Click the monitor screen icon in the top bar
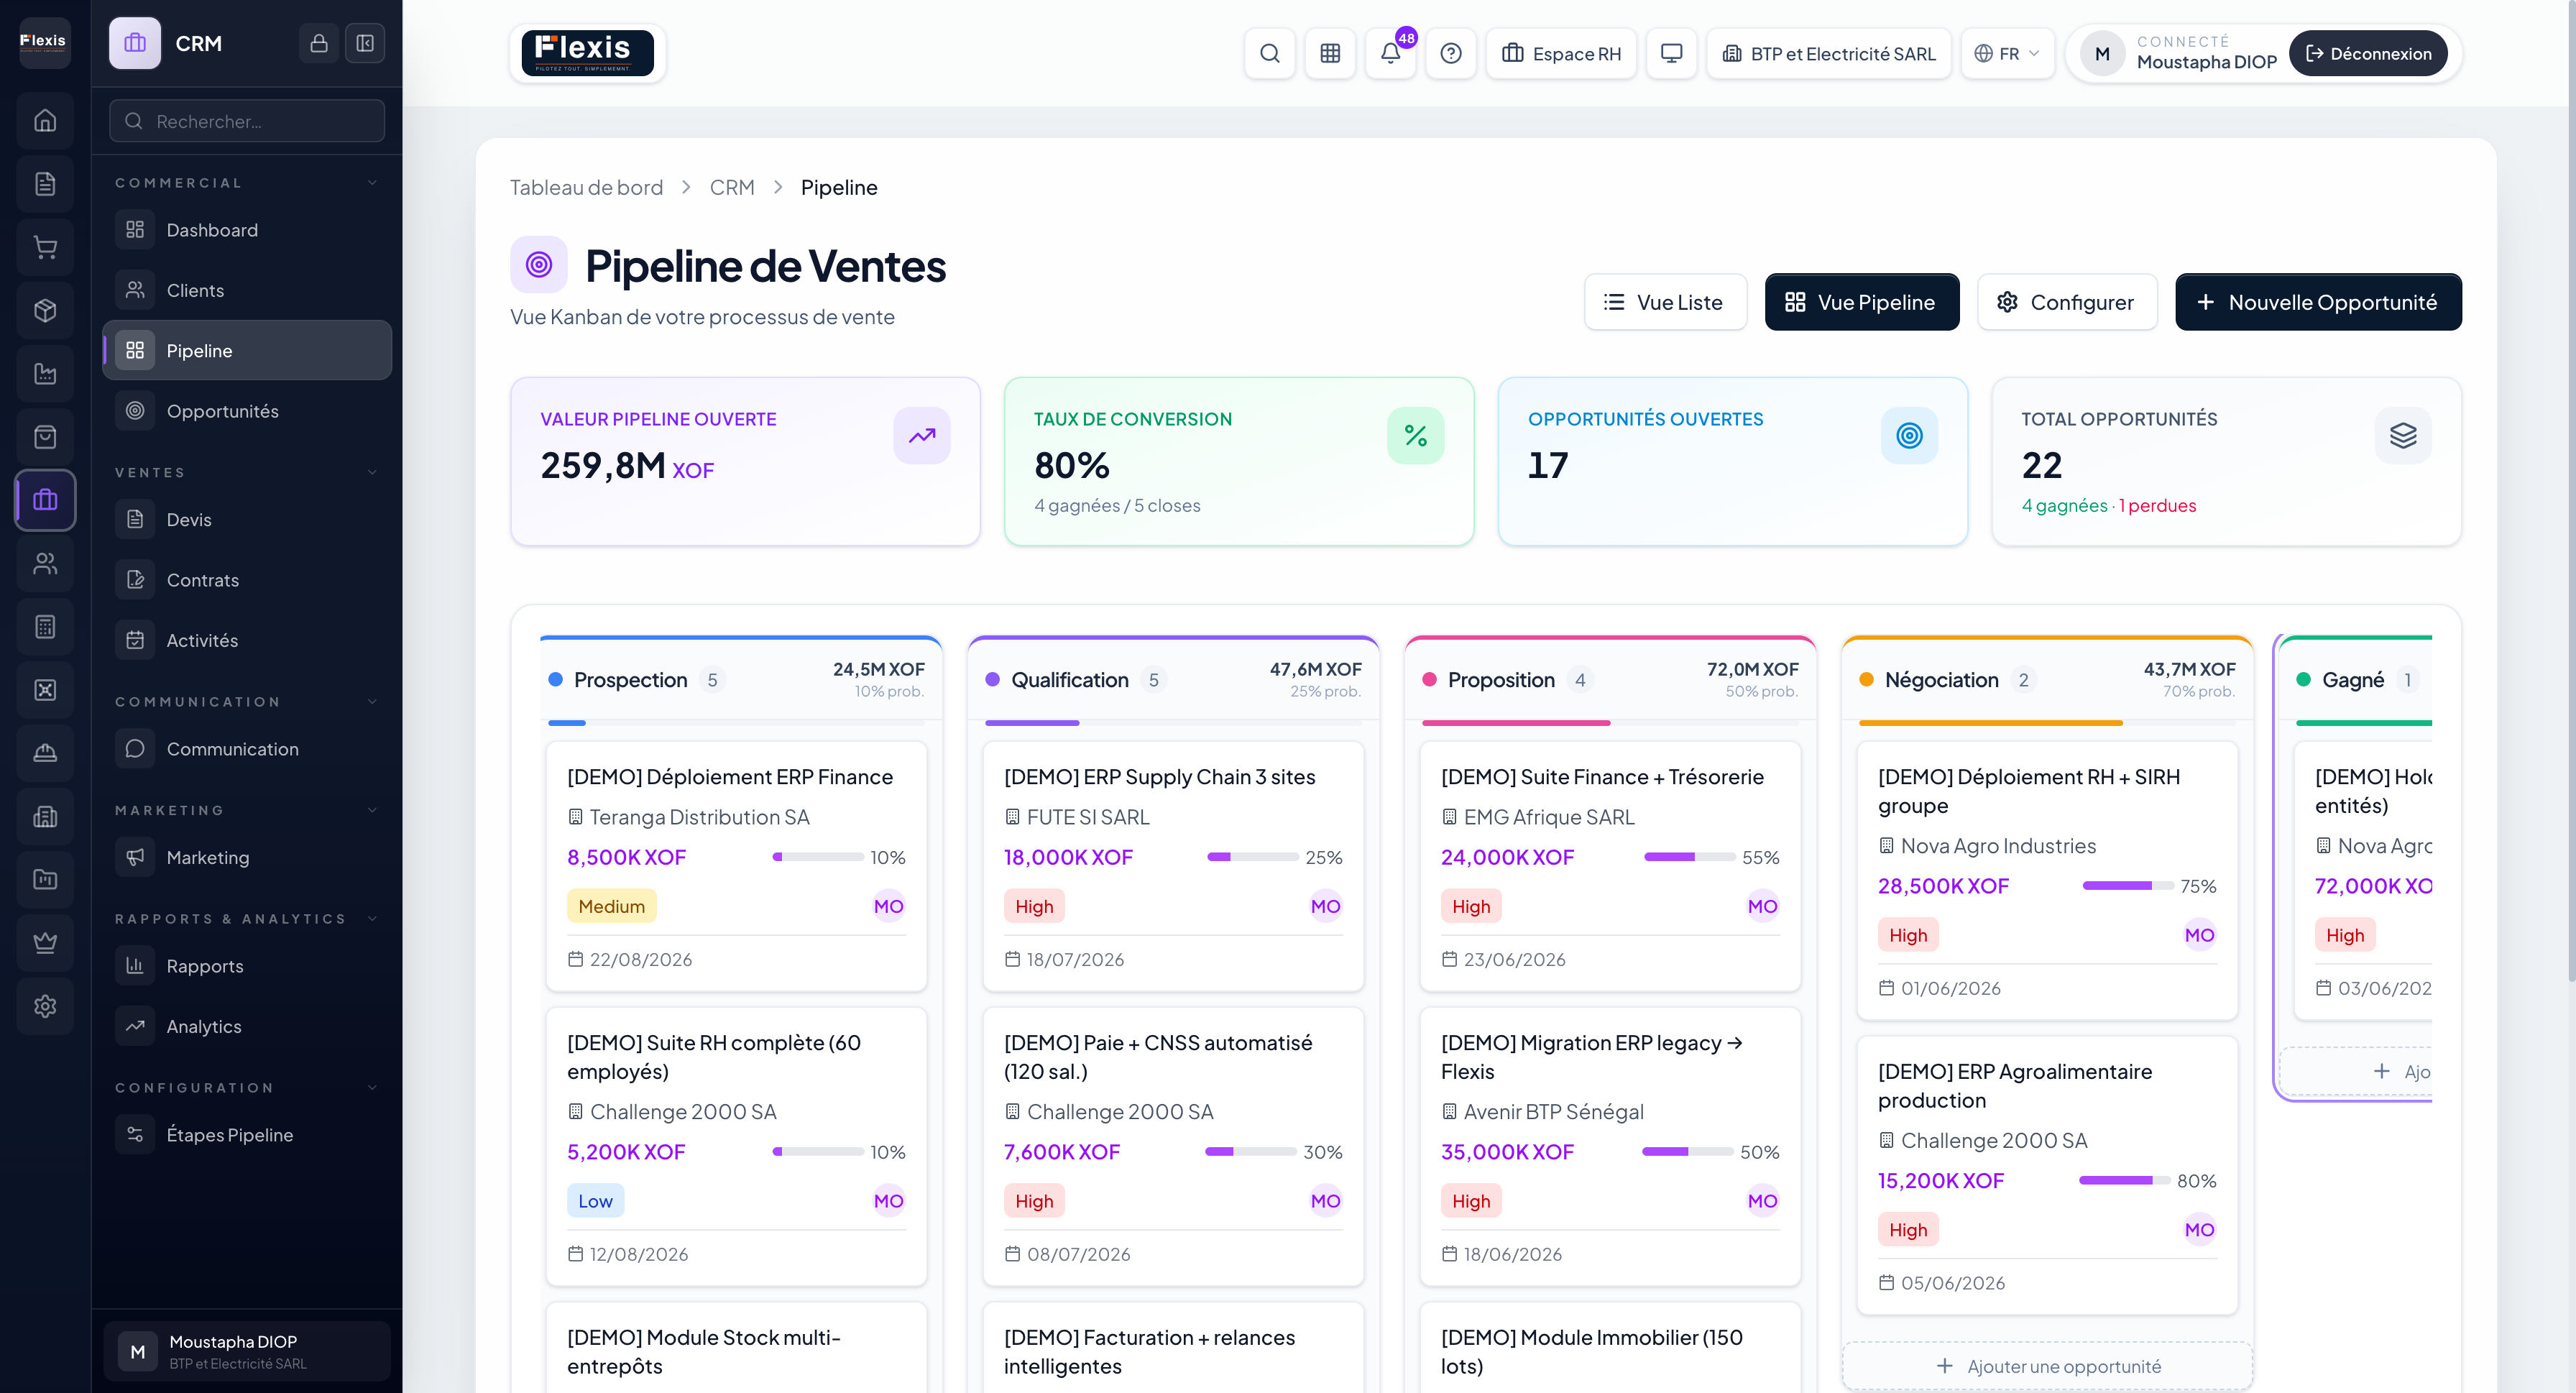 1671,53
